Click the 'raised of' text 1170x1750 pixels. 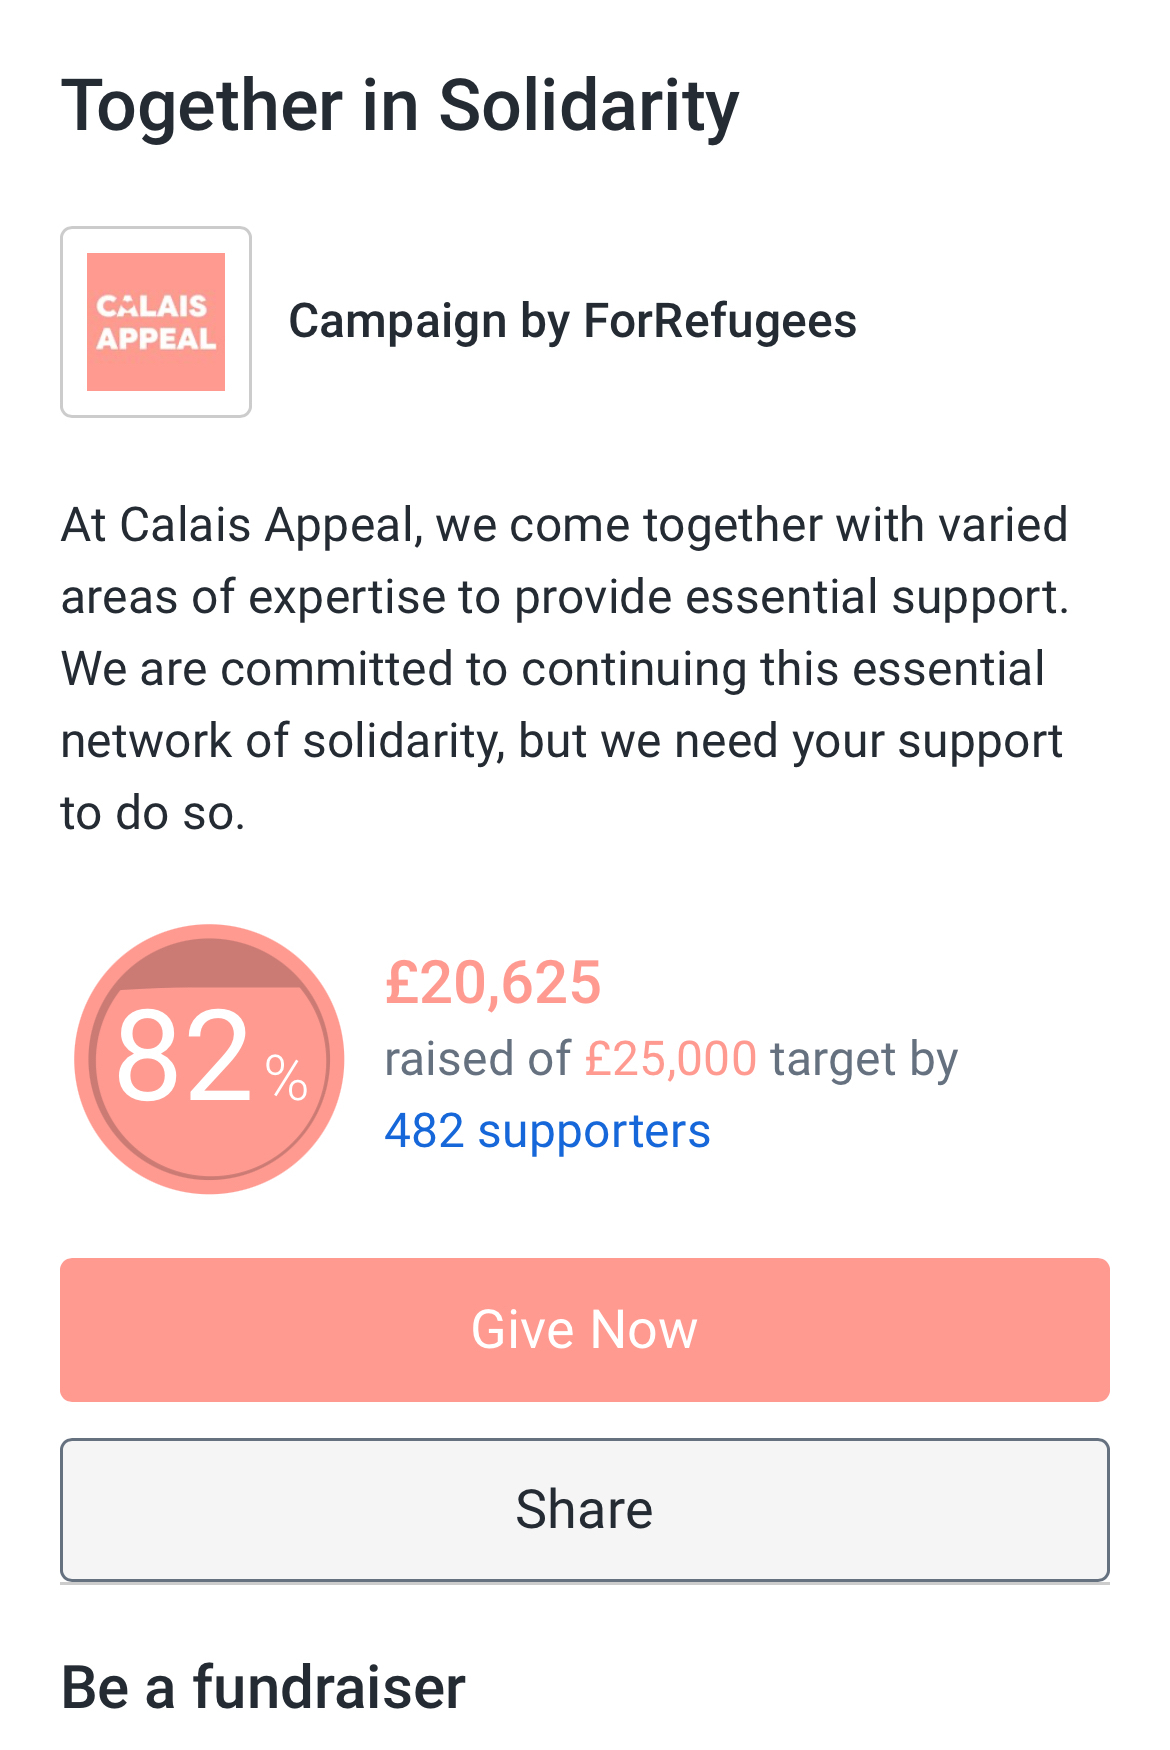point(477,1058)
